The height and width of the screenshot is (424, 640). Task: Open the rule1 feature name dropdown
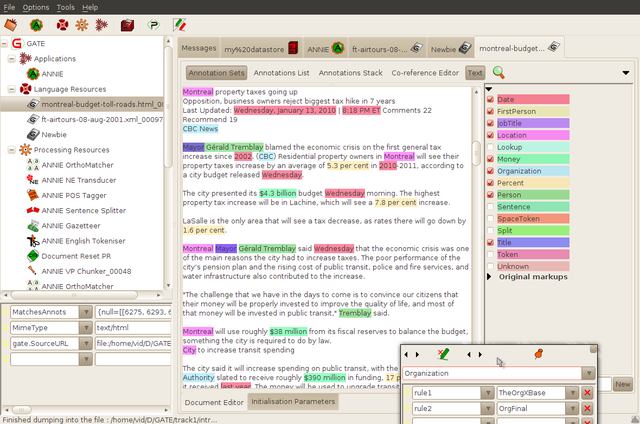[487, 393]
